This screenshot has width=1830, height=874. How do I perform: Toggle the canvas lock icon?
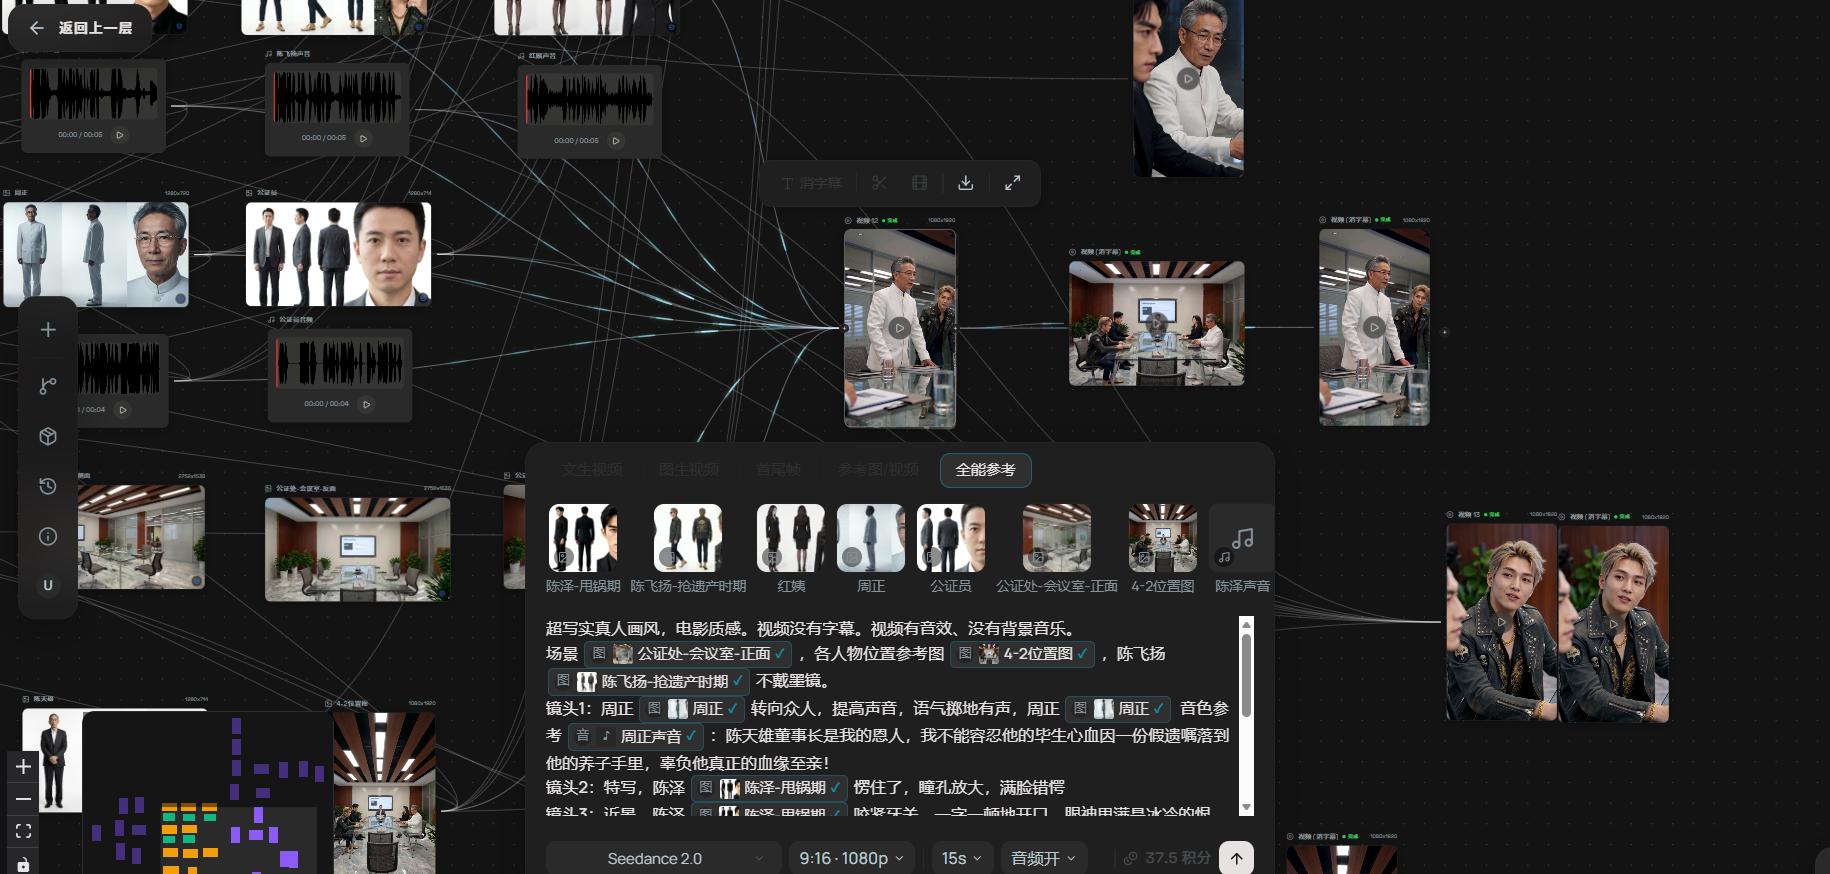(24, 863)
